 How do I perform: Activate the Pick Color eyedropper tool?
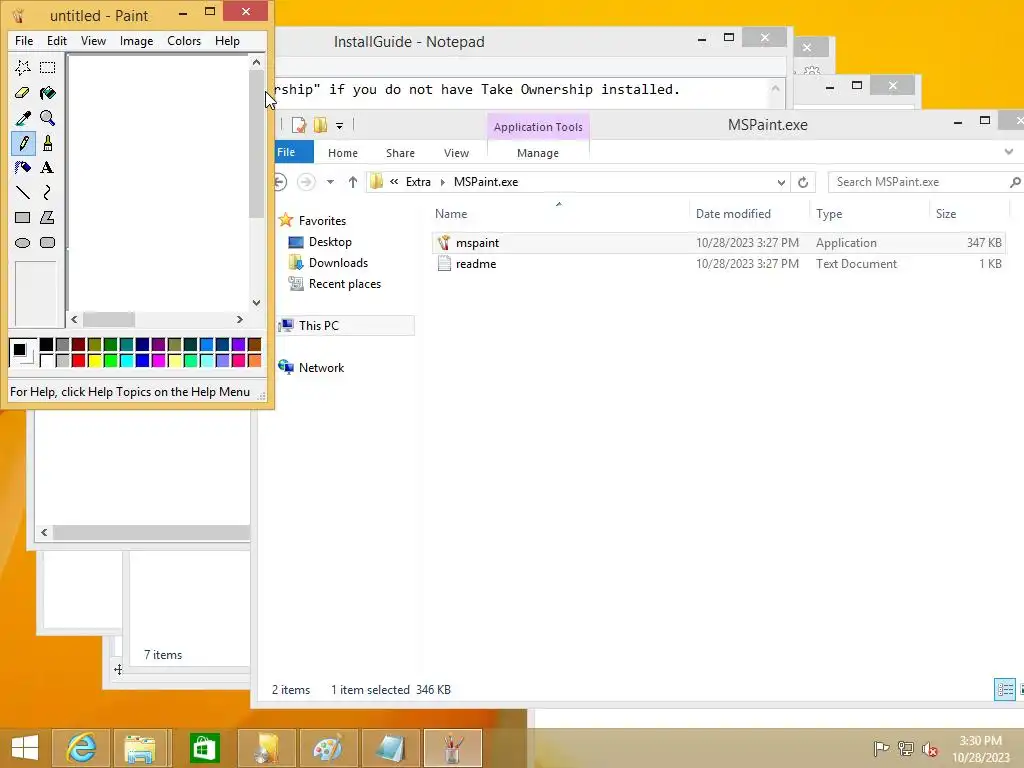[x=23, y=118]
